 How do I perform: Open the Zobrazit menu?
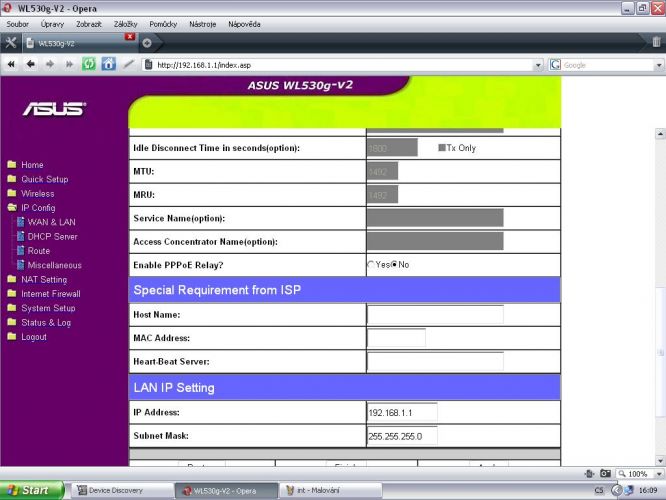tap(89, 24)
